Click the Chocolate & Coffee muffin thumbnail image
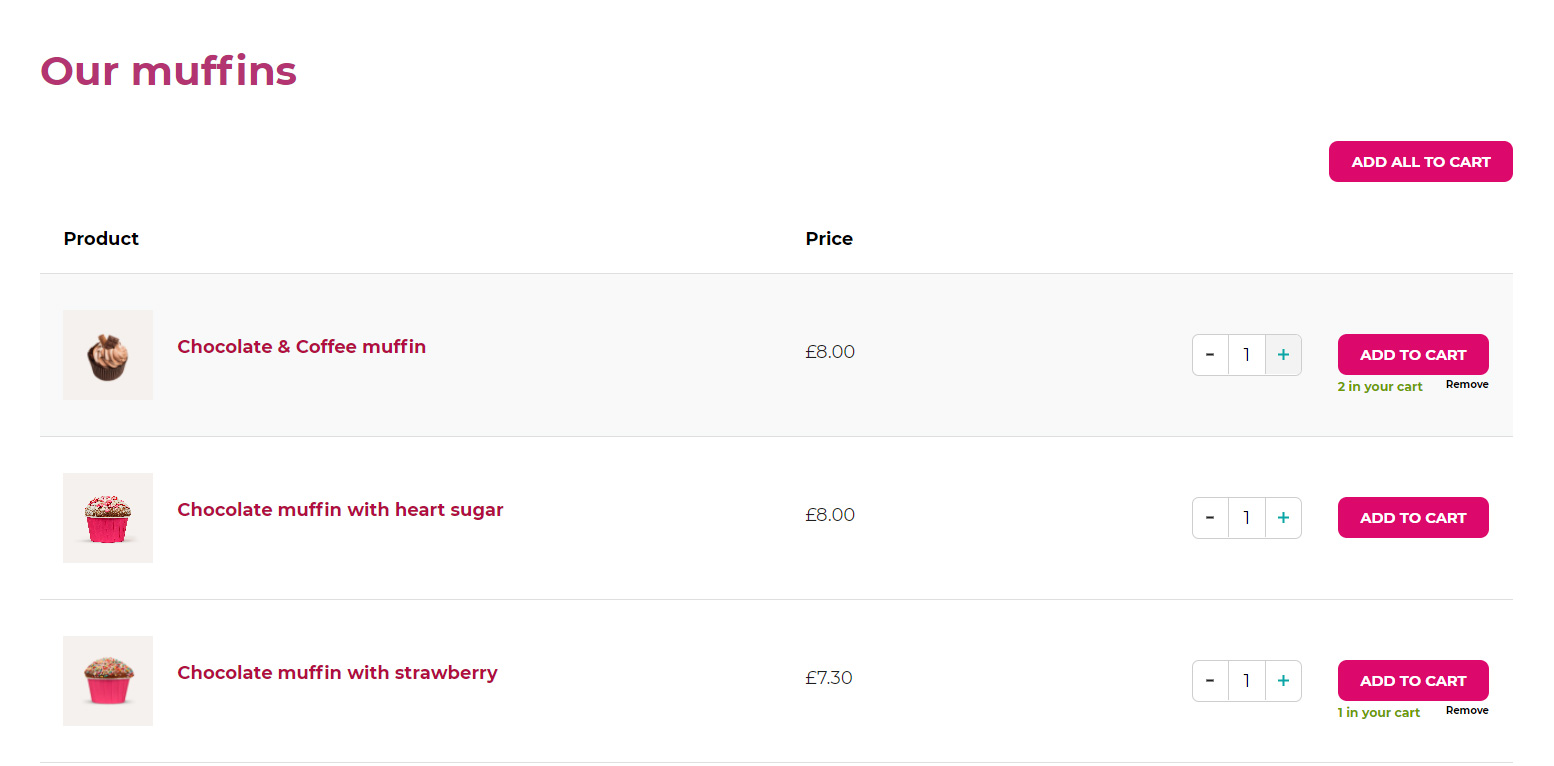Image resolution: width=1554 pixels, height=766 pixels. tap(108, 355)
